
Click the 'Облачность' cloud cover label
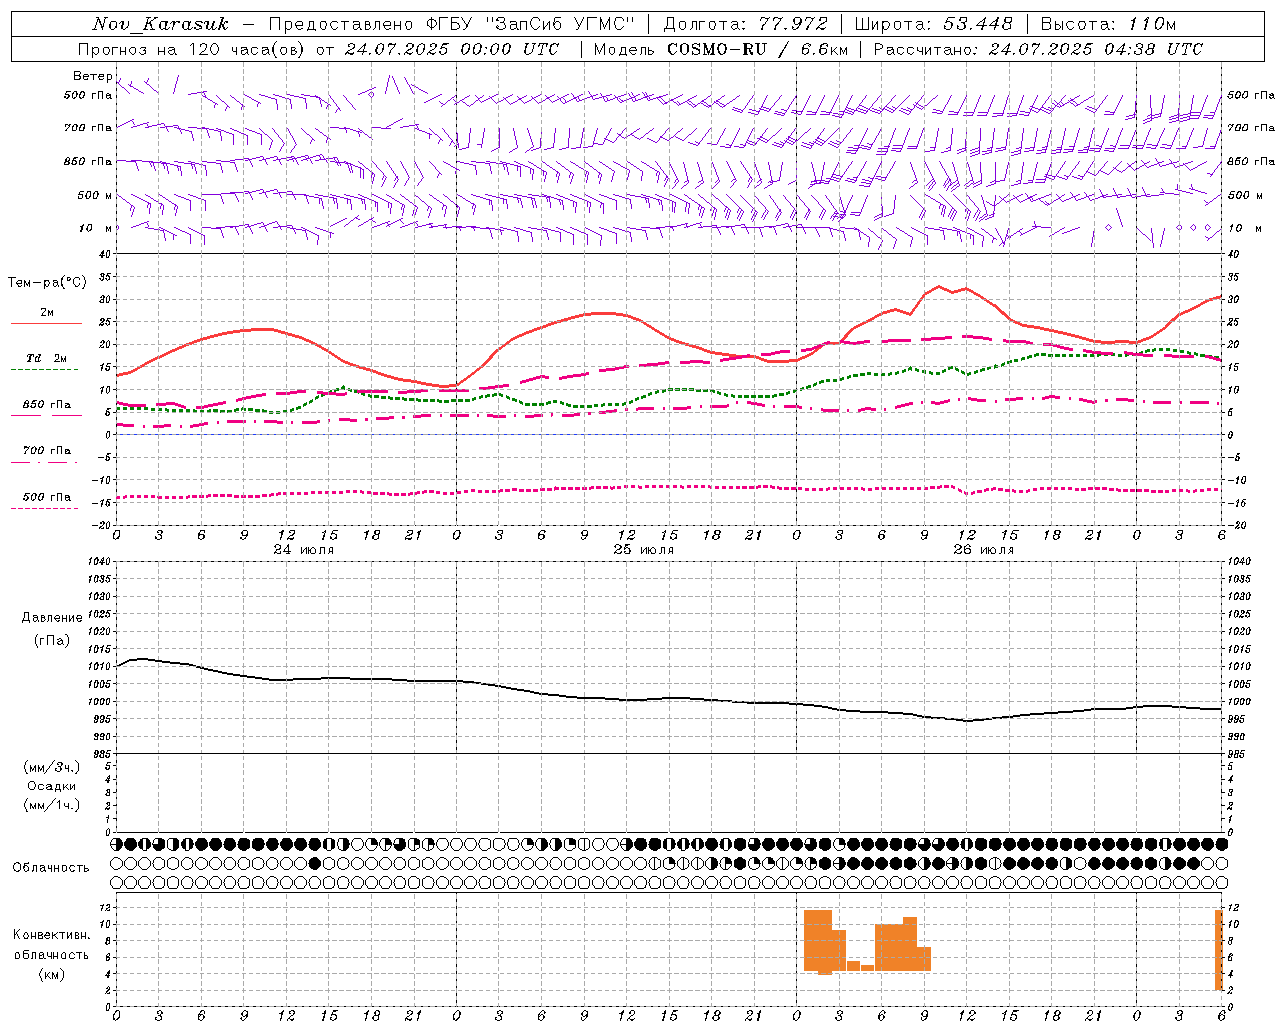point(51,867)
